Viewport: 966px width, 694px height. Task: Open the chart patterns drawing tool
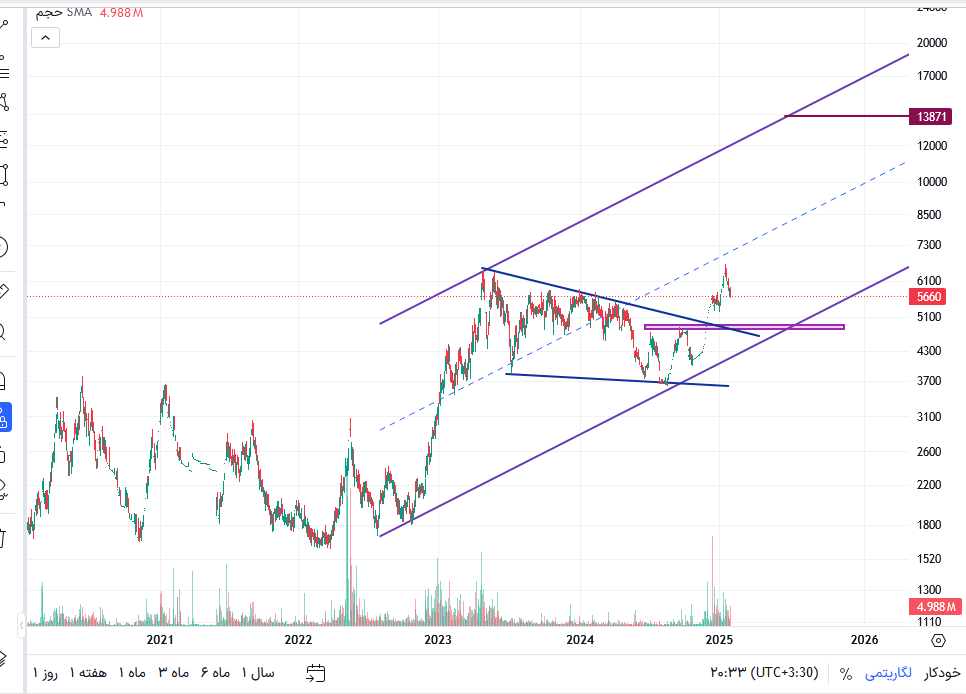coord(3,102)
